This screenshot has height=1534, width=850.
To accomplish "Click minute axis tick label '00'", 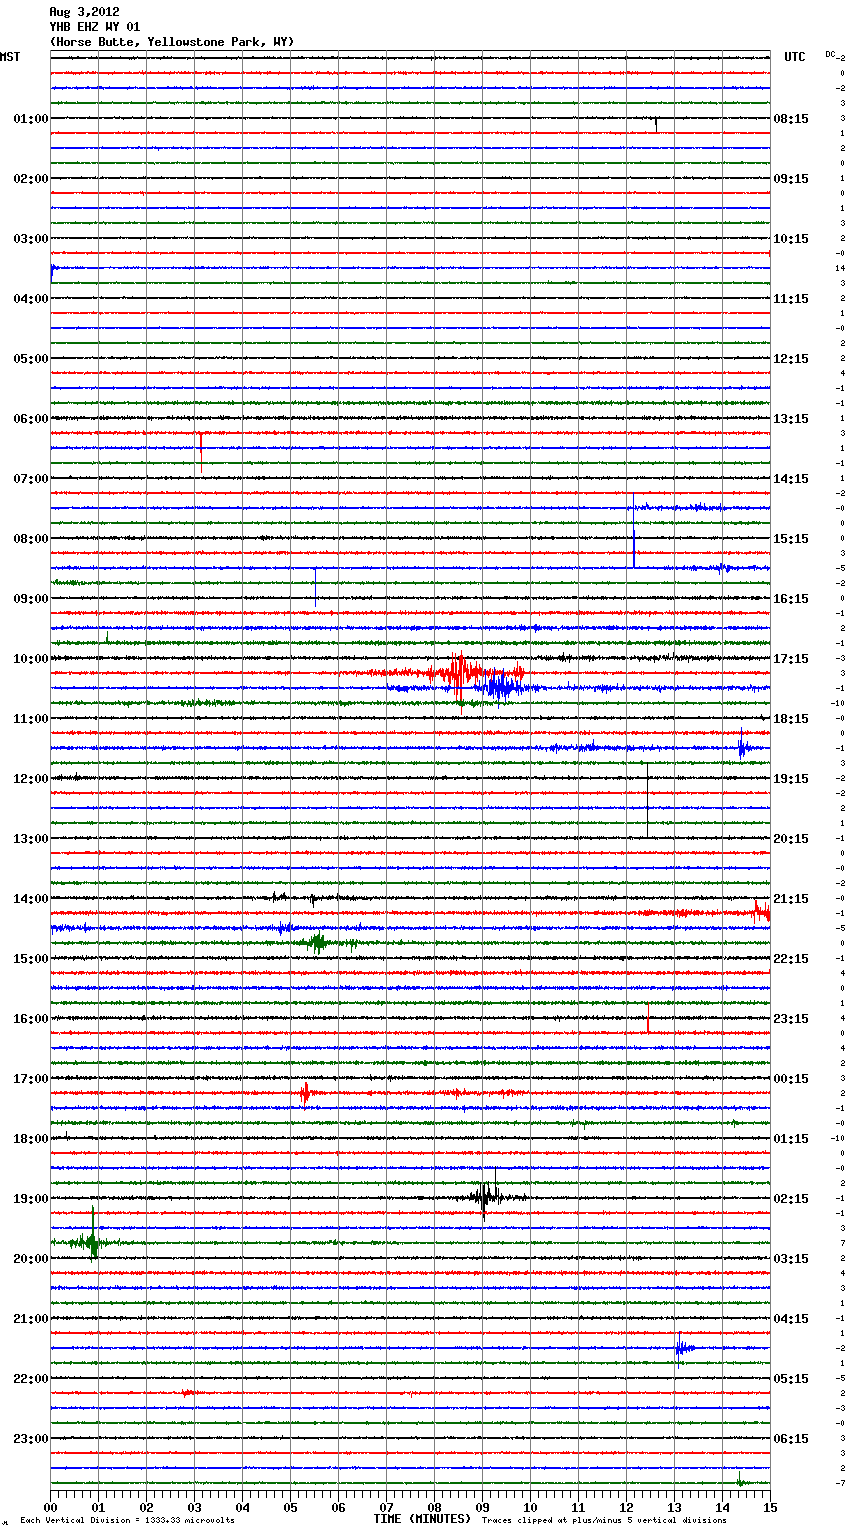I will (x=50, y=1507).
